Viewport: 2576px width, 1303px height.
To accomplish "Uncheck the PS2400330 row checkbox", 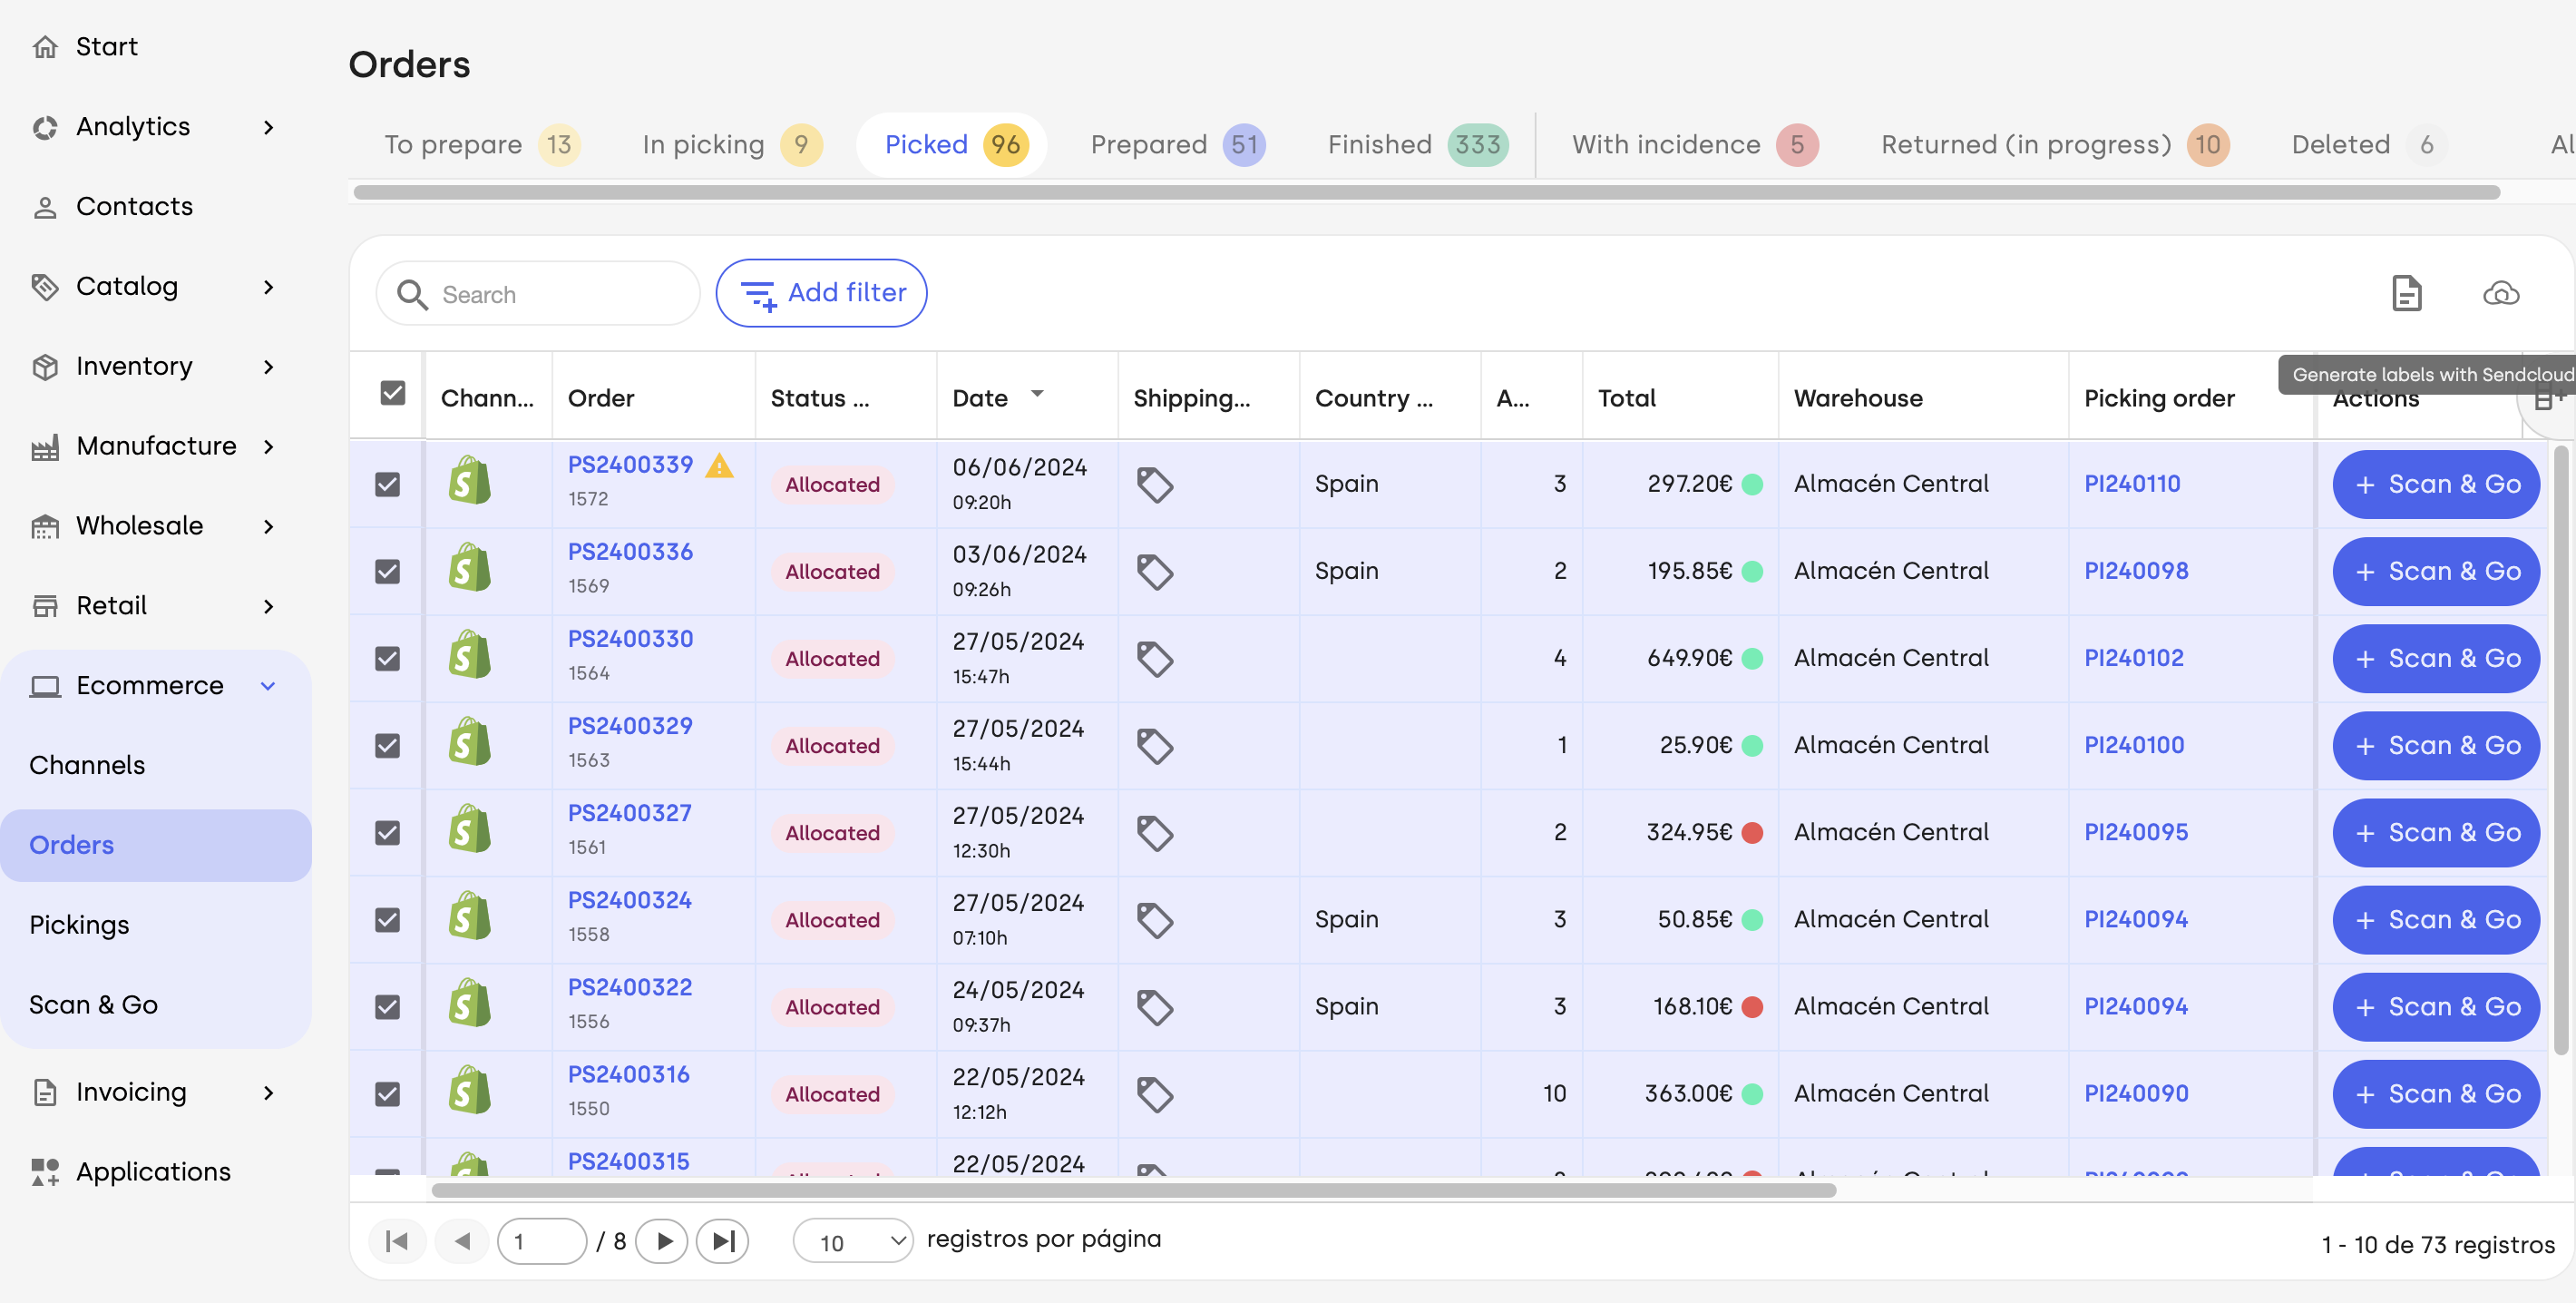I will coord(387,658).
